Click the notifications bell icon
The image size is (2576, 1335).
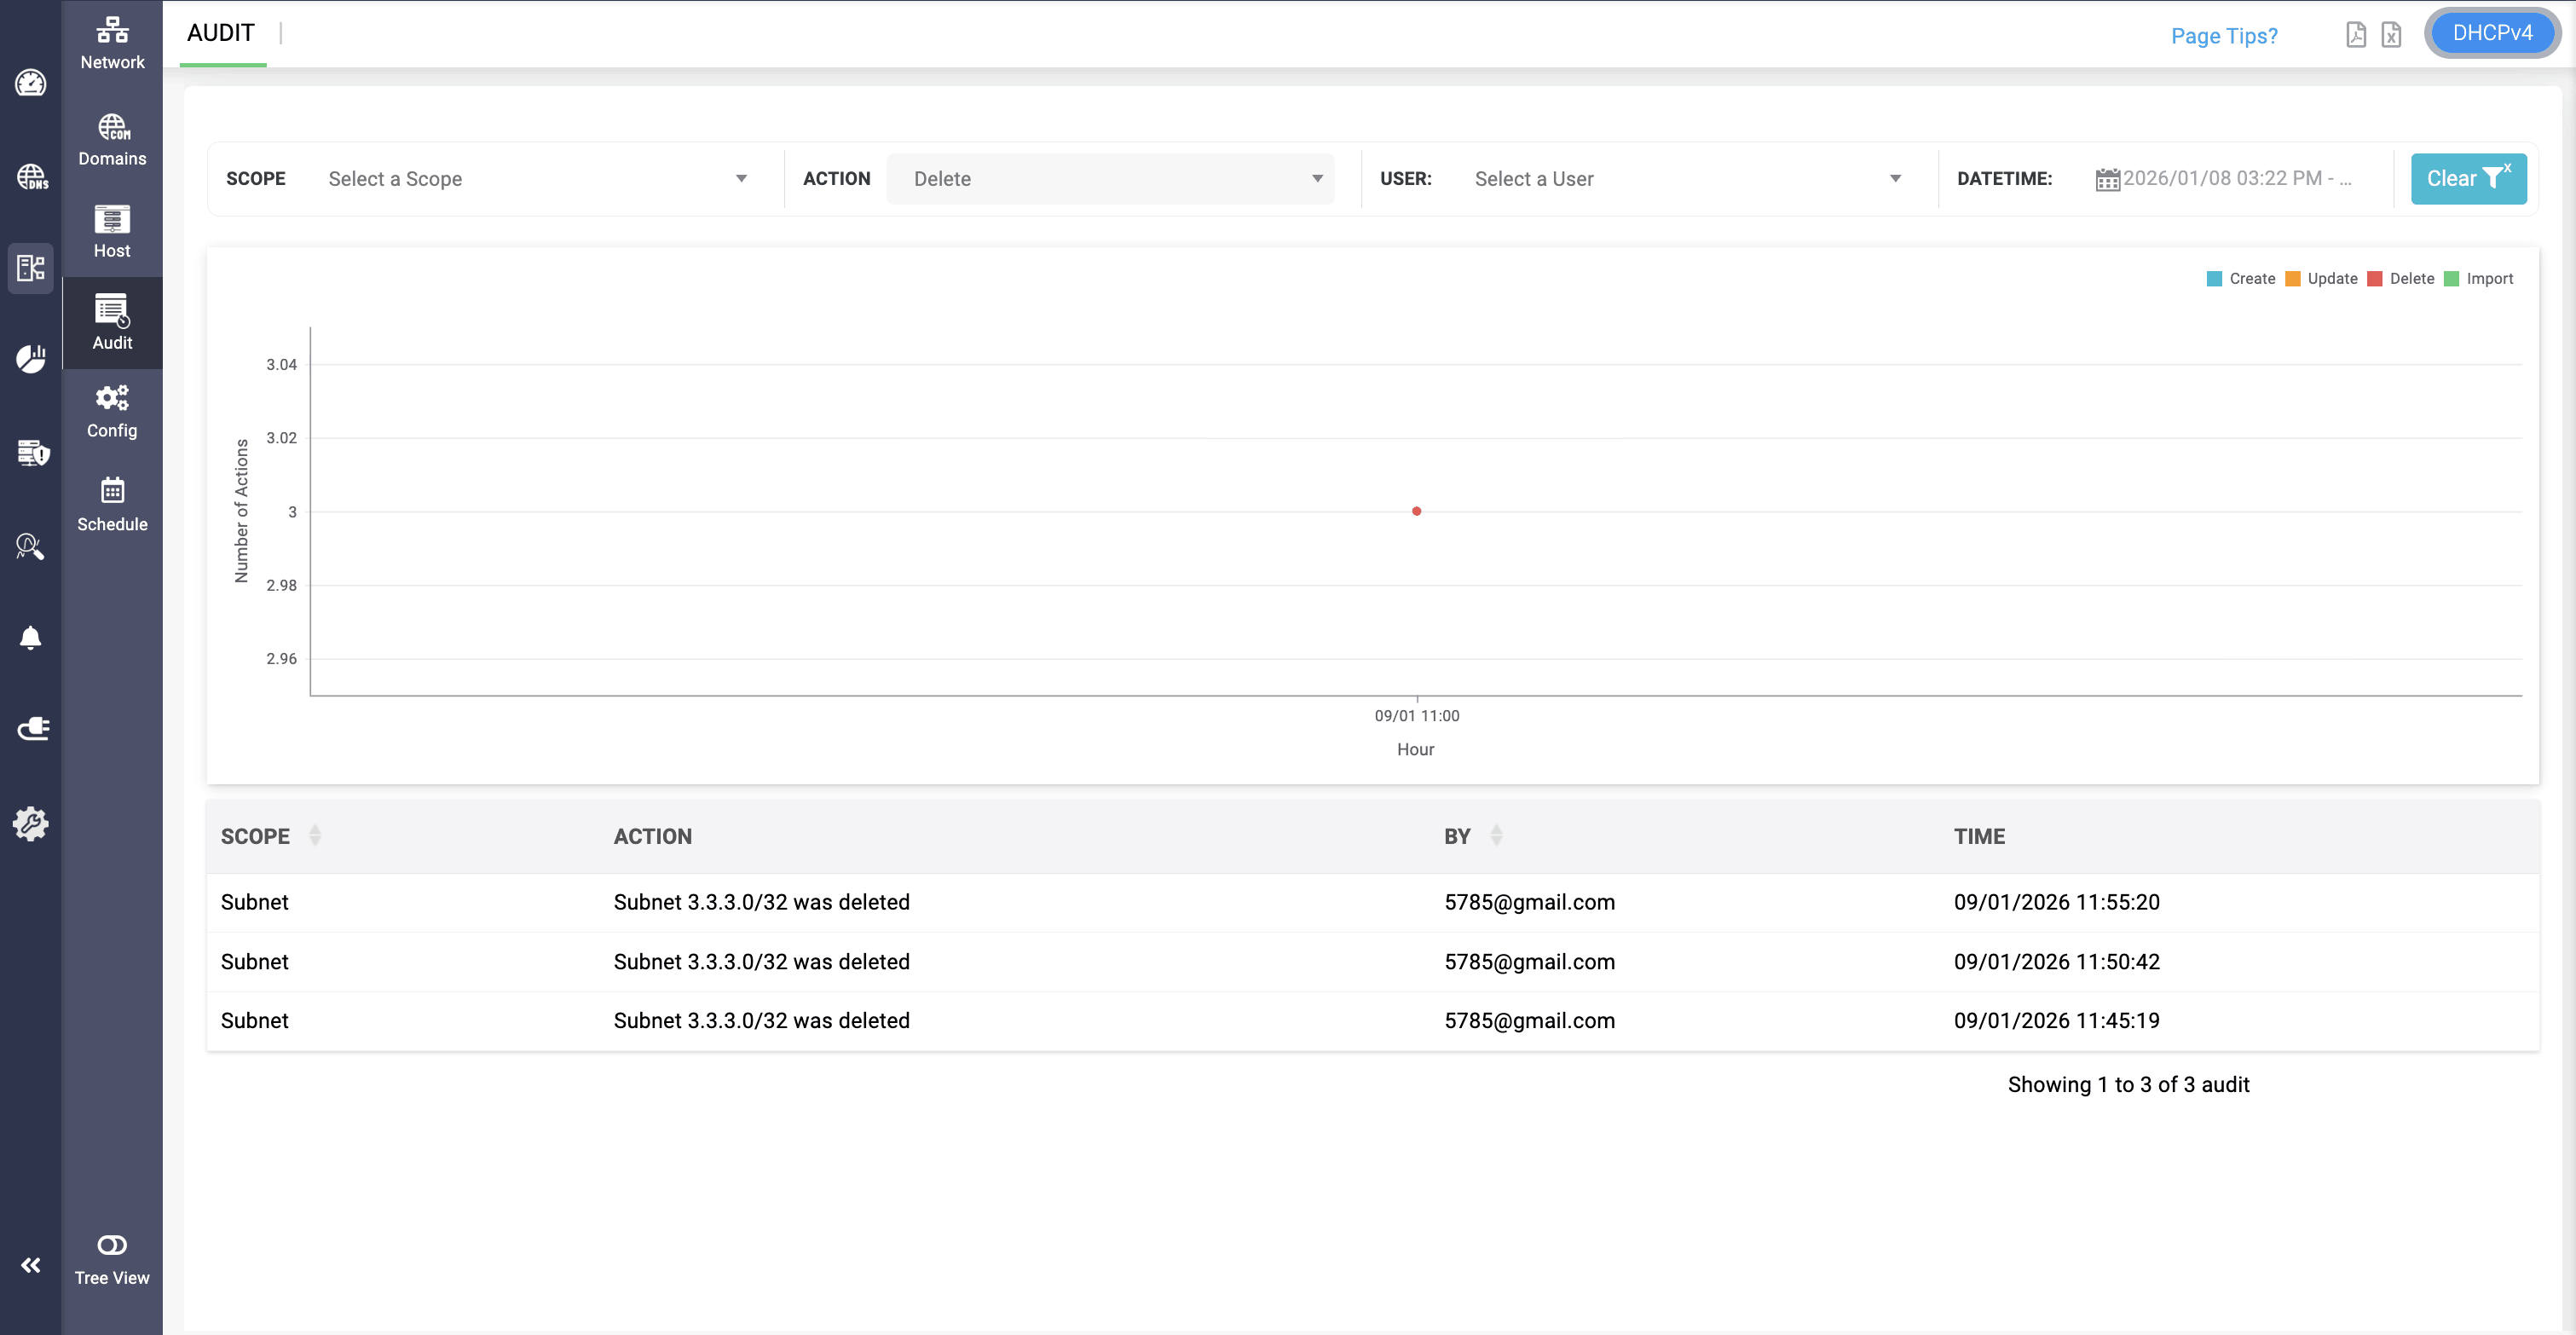(x=31, y=638)
